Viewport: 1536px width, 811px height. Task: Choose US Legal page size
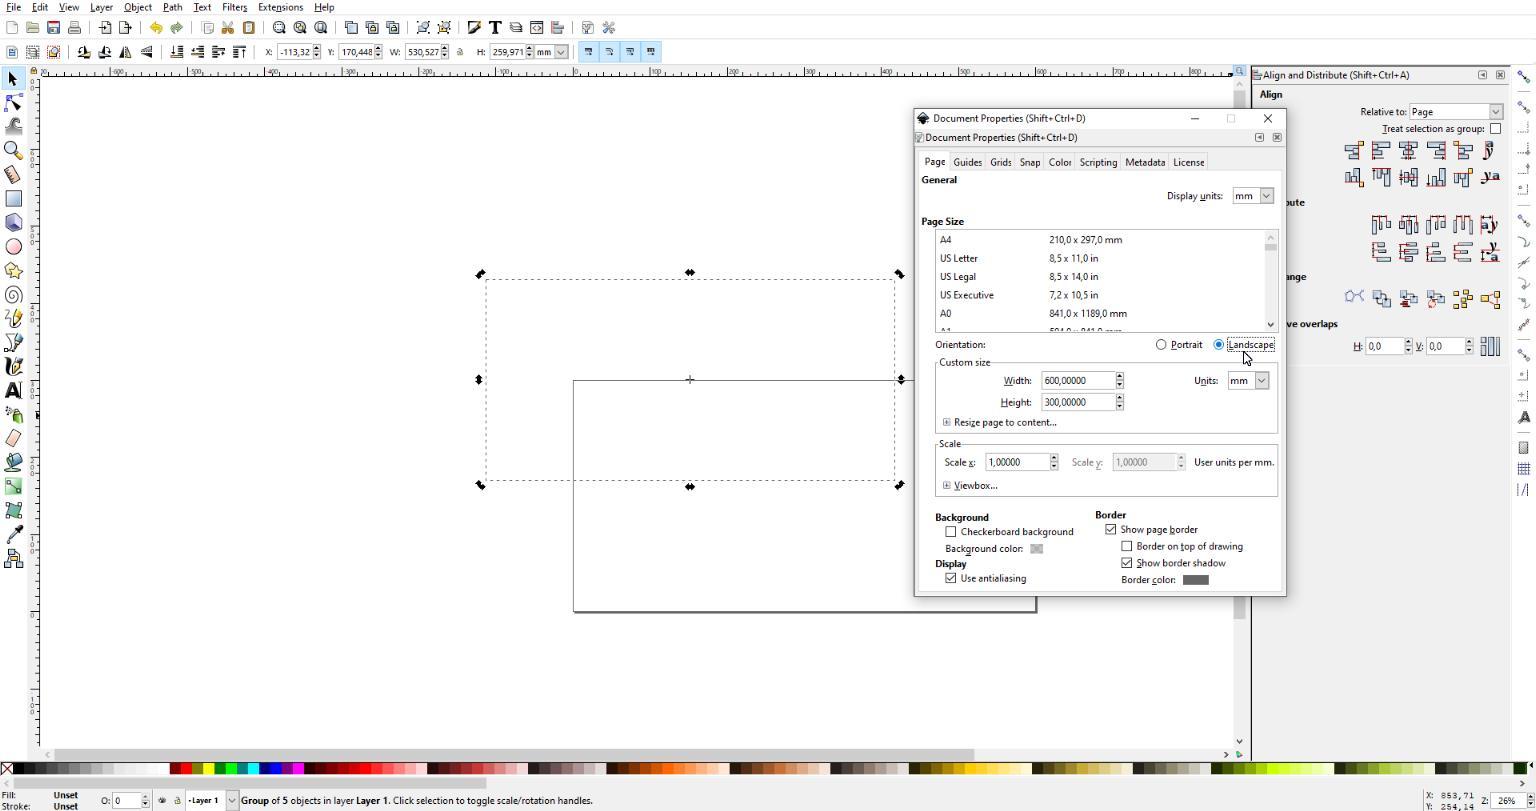tap(1100, 277)
